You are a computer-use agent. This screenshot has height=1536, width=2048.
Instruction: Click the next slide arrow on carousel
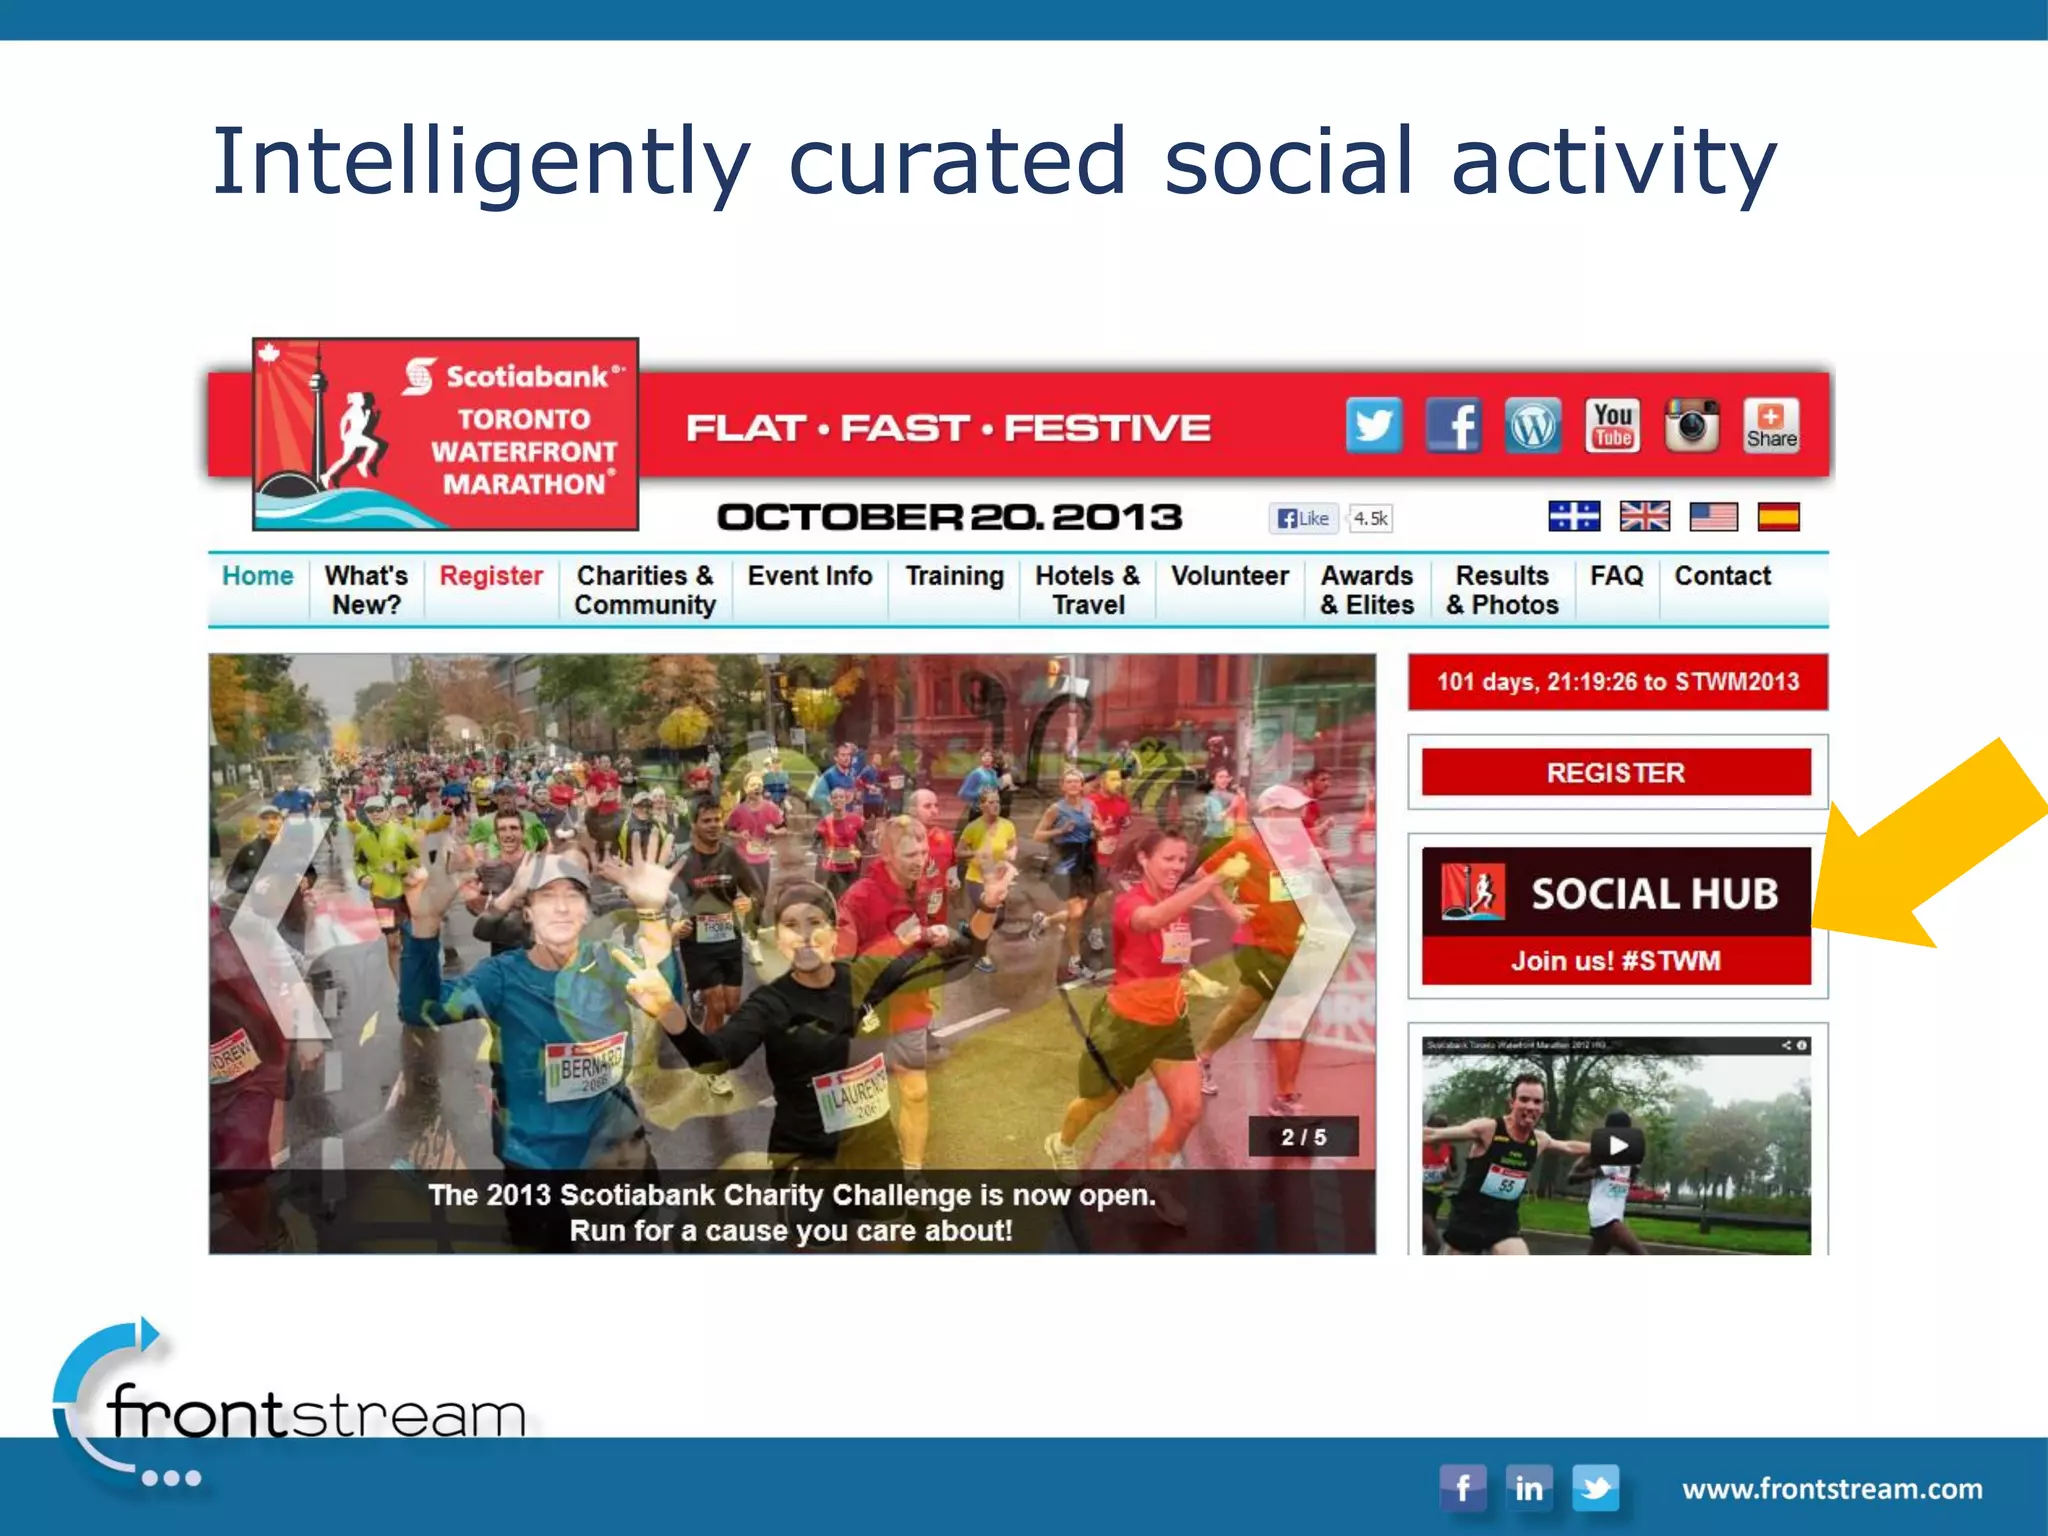coord(1303,928)
